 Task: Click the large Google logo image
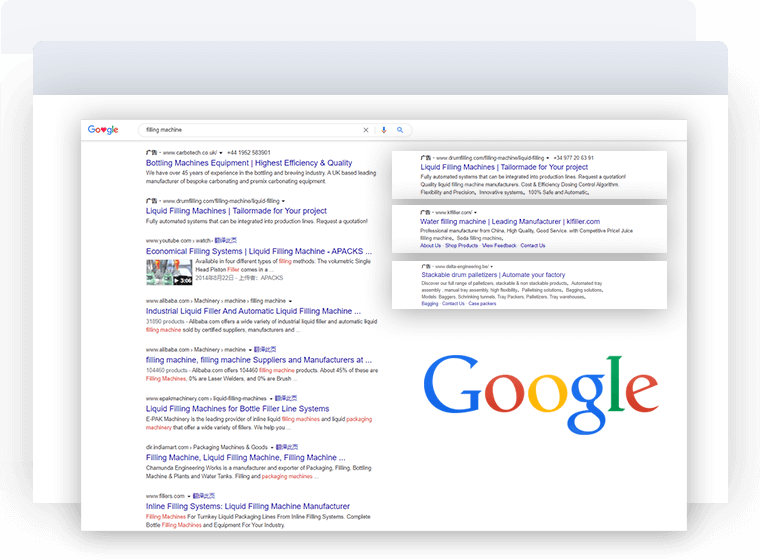[x=540, y=394]
